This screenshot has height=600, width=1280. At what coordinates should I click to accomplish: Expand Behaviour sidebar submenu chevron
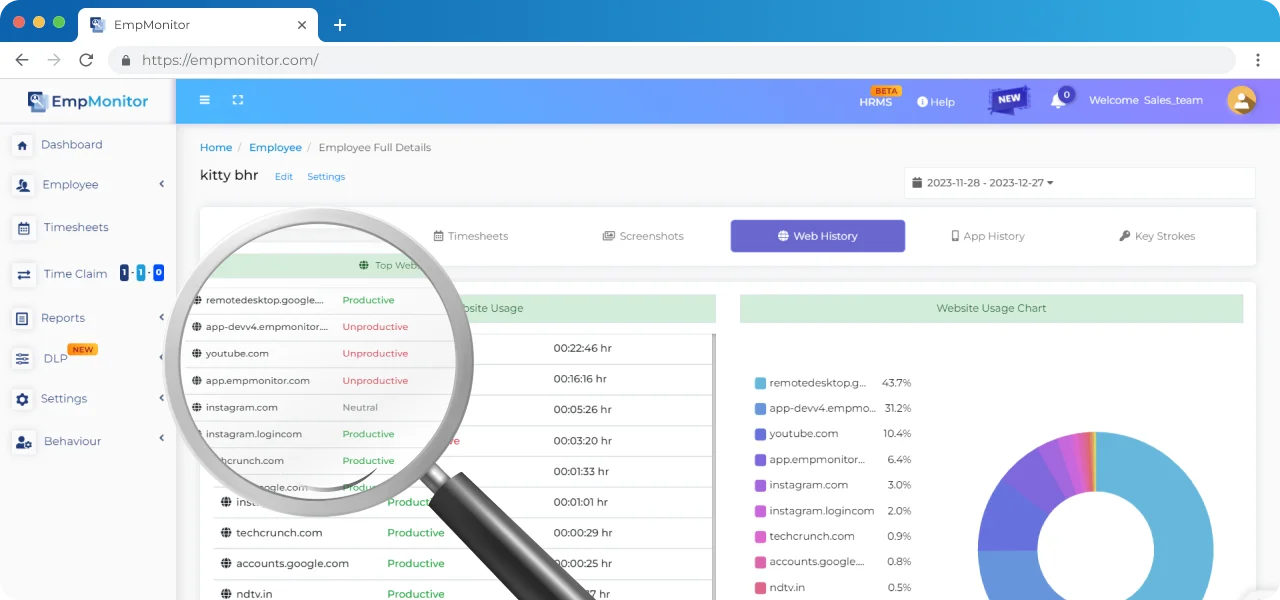(x=162, y=438)
